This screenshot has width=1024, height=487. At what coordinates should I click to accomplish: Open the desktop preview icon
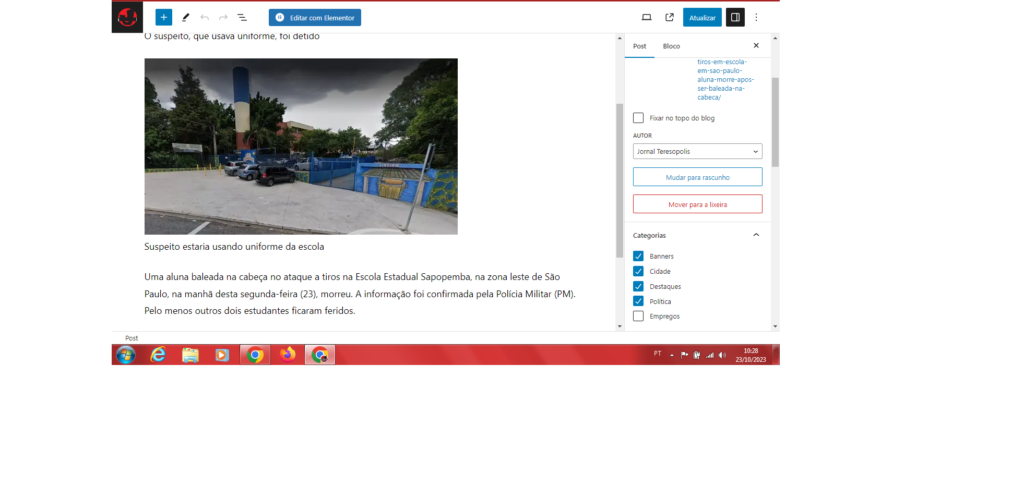tap(646, 17)
